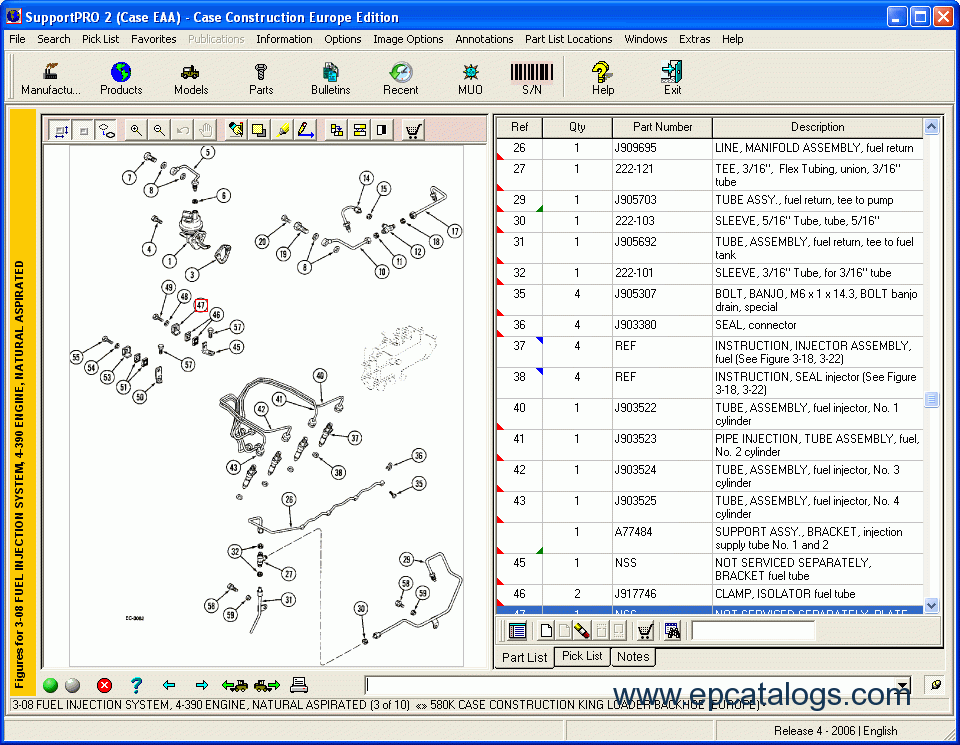
Task: Click the next model tractor with green arrow
Action: coord(266,685)
